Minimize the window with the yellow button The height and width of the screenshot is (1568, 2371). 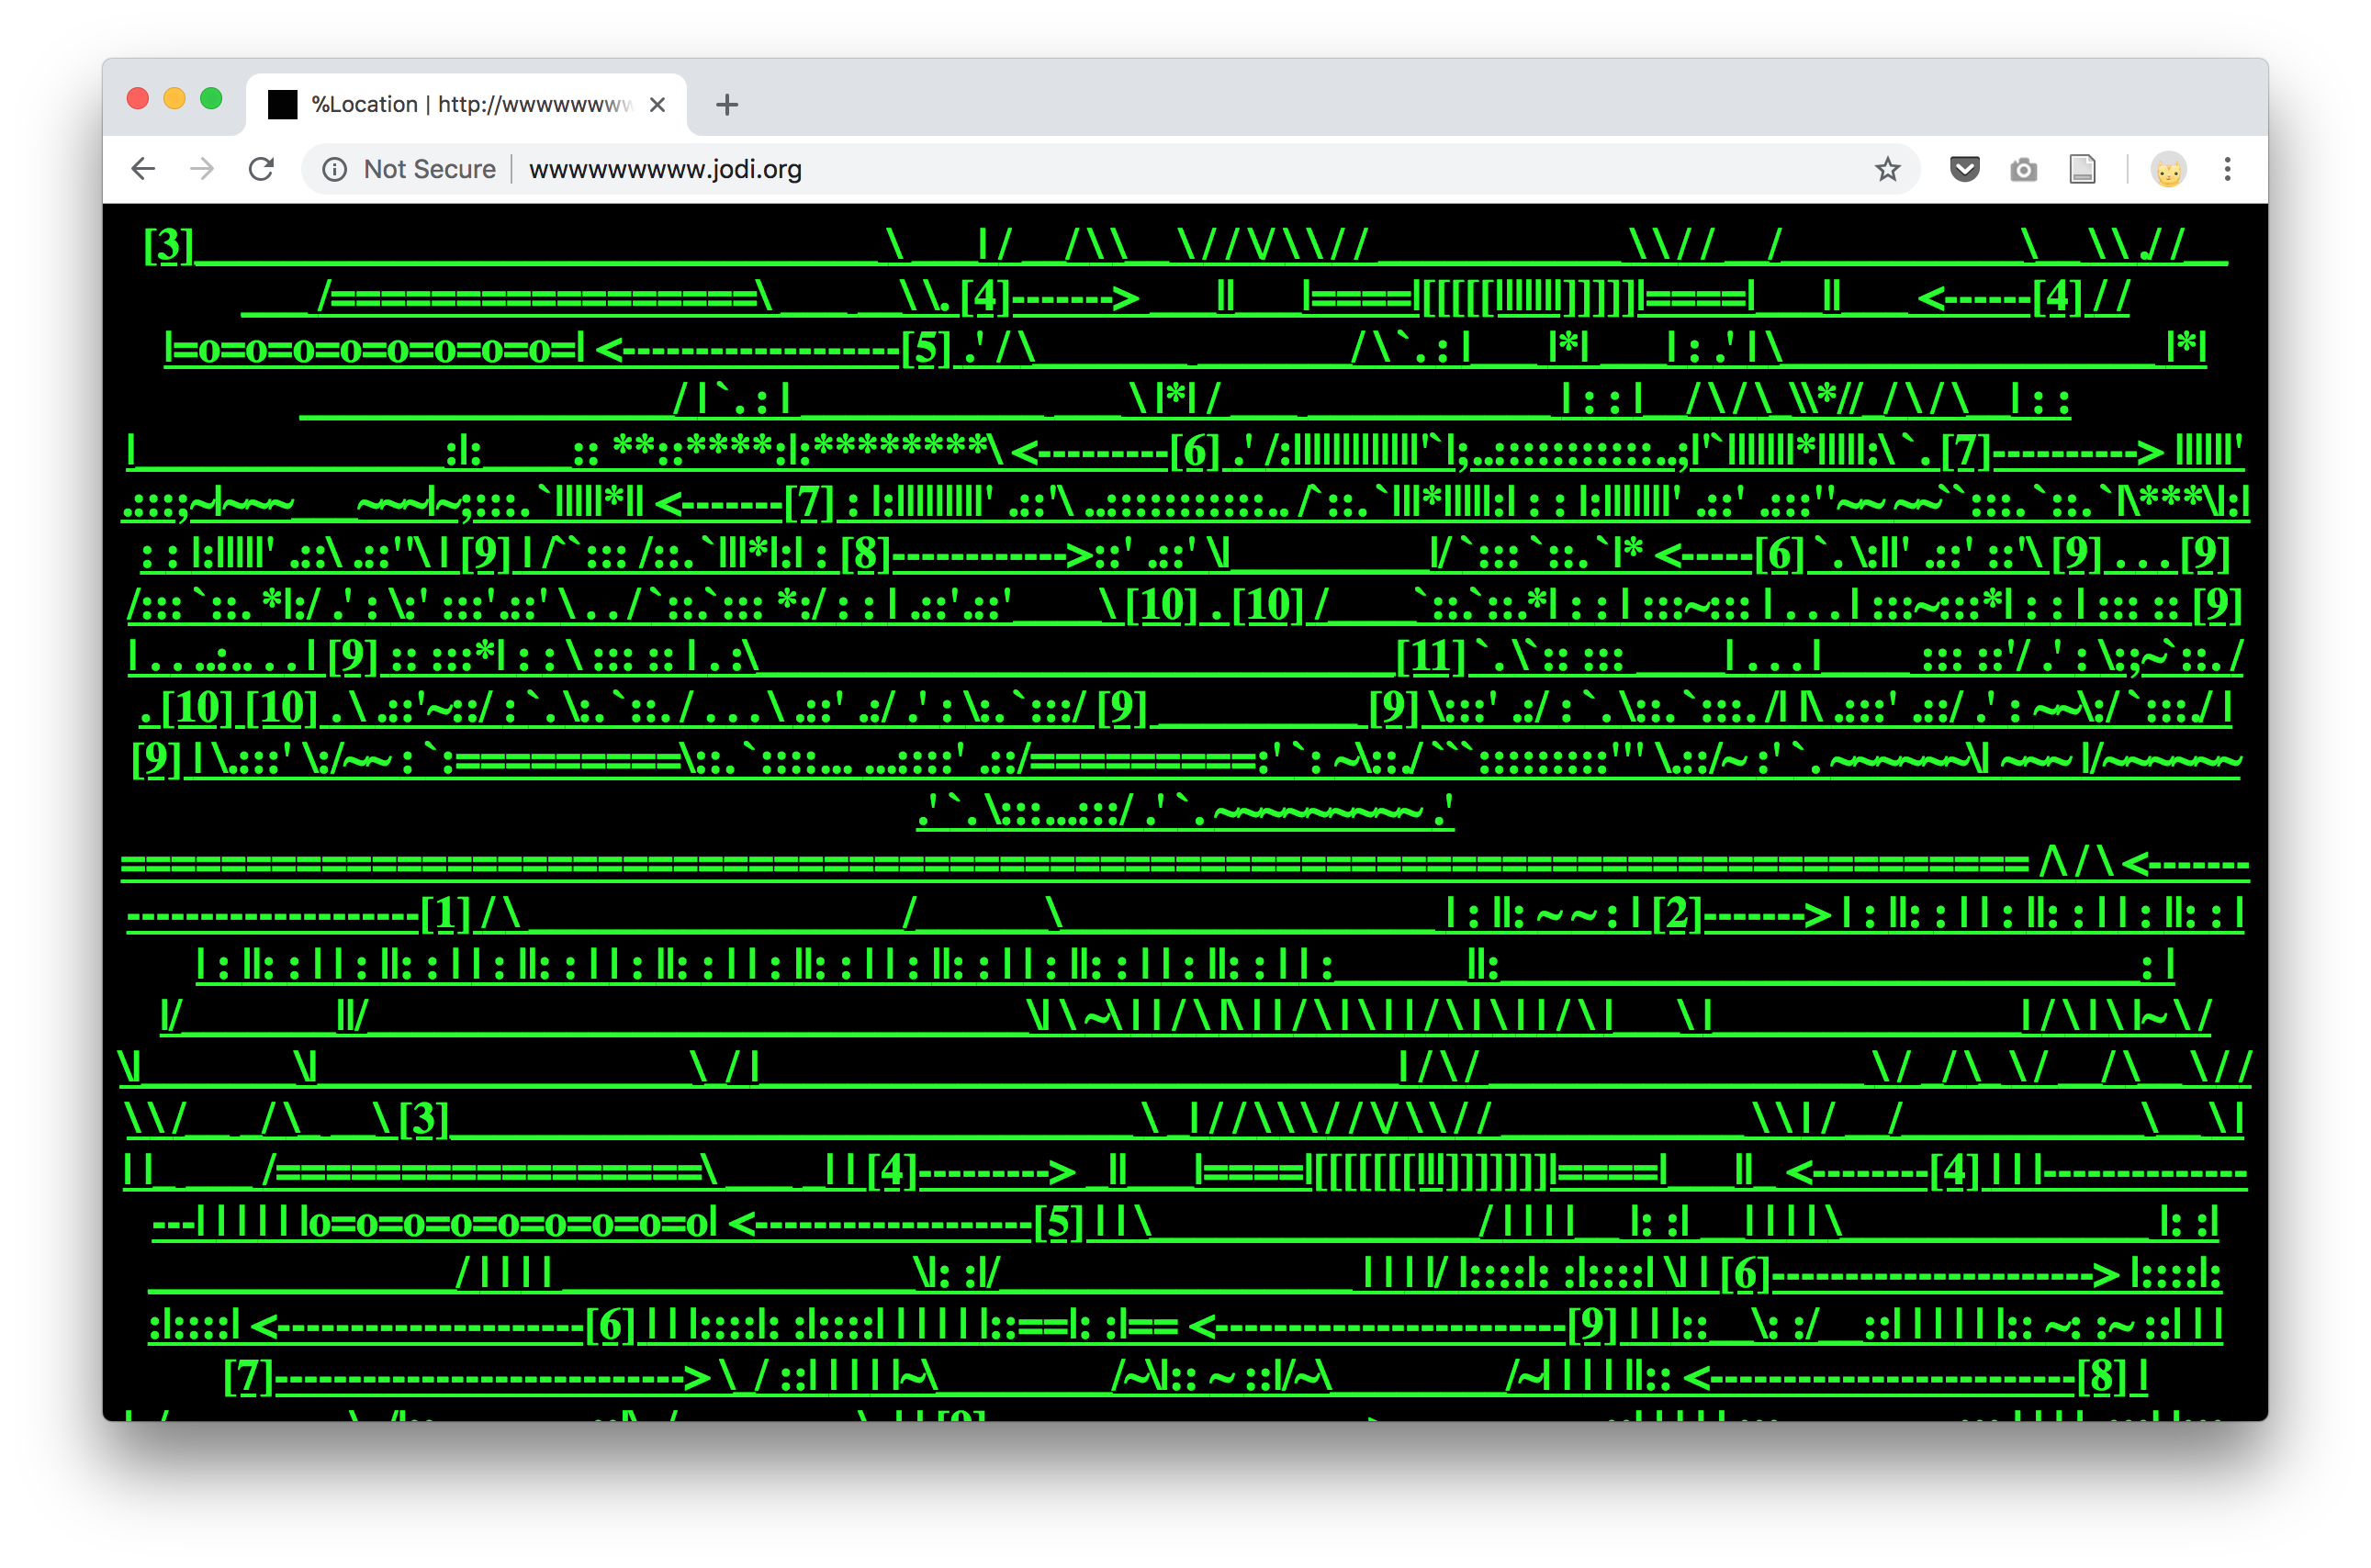coord(174,98)
